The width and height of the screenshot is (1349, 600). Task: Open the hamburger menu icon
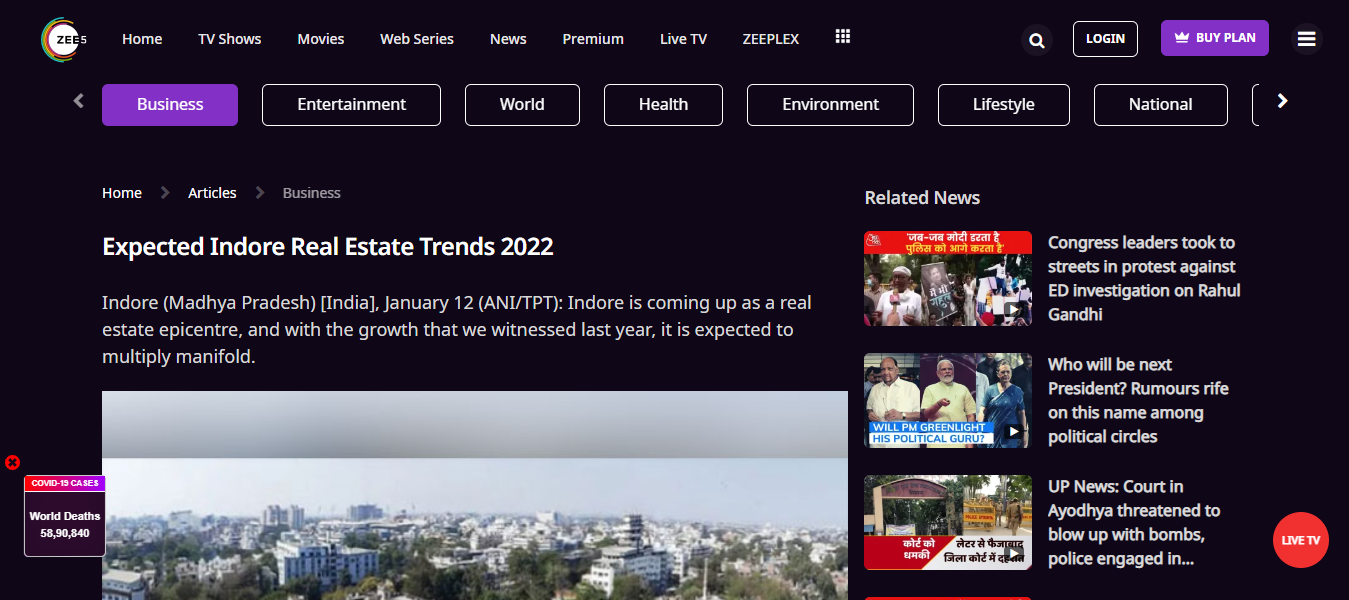tap(1306, 39)
